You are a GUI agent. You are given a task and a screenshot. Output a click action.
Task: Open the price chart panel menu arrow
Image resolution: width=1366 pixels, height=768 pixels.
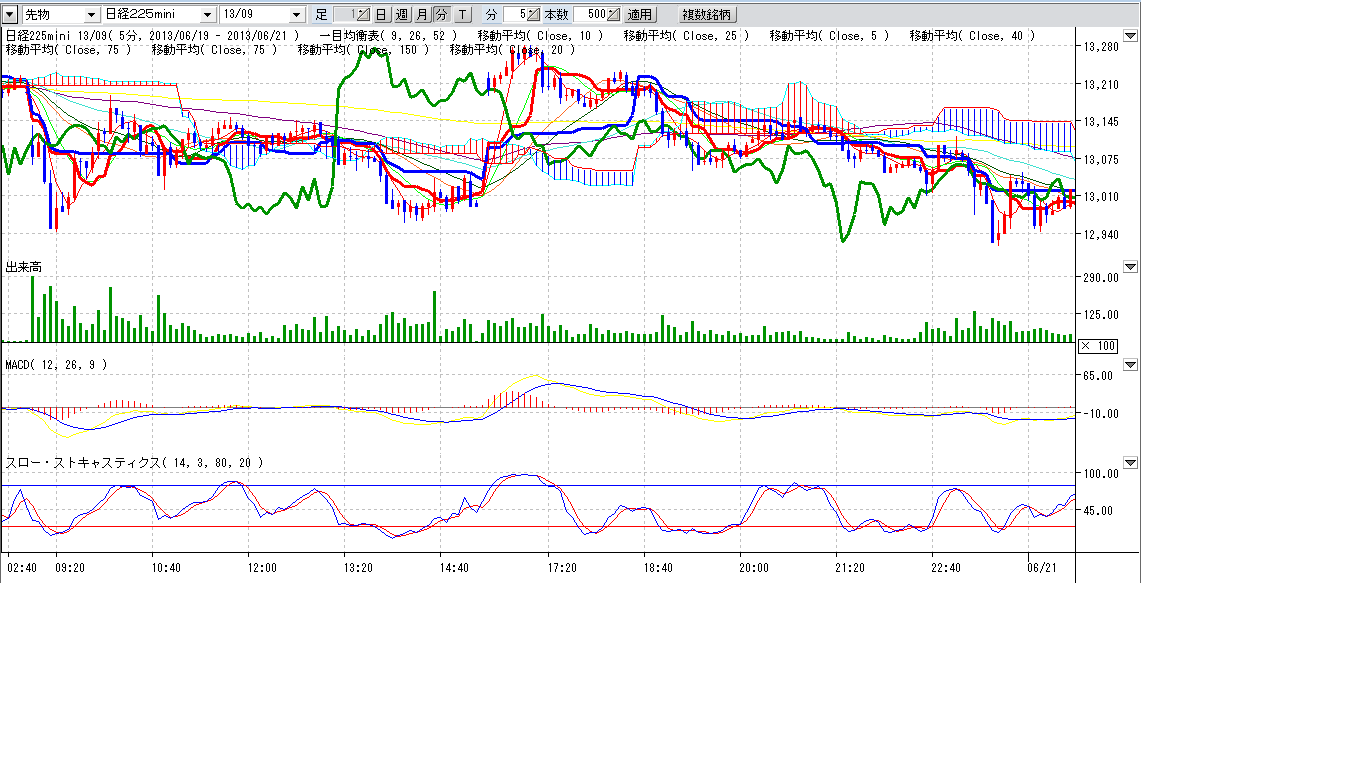(x=1130, y=36)
